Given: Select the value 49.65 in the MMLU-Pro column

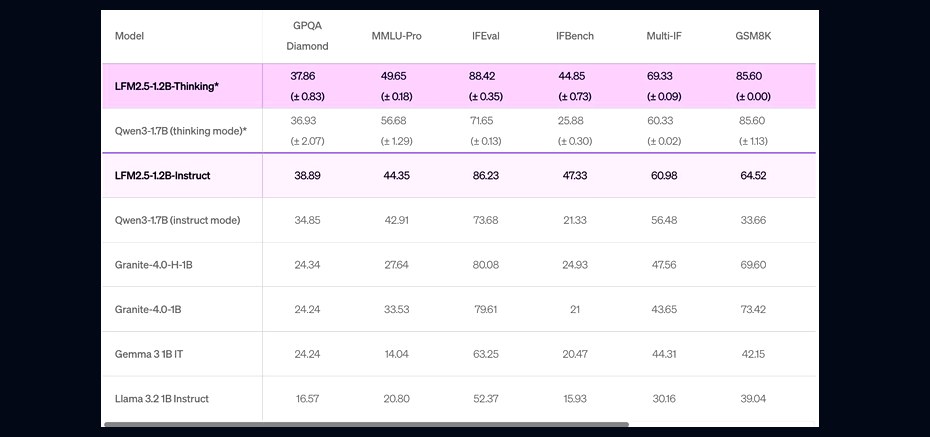Looking at the screenshot, I should point(393,76).
